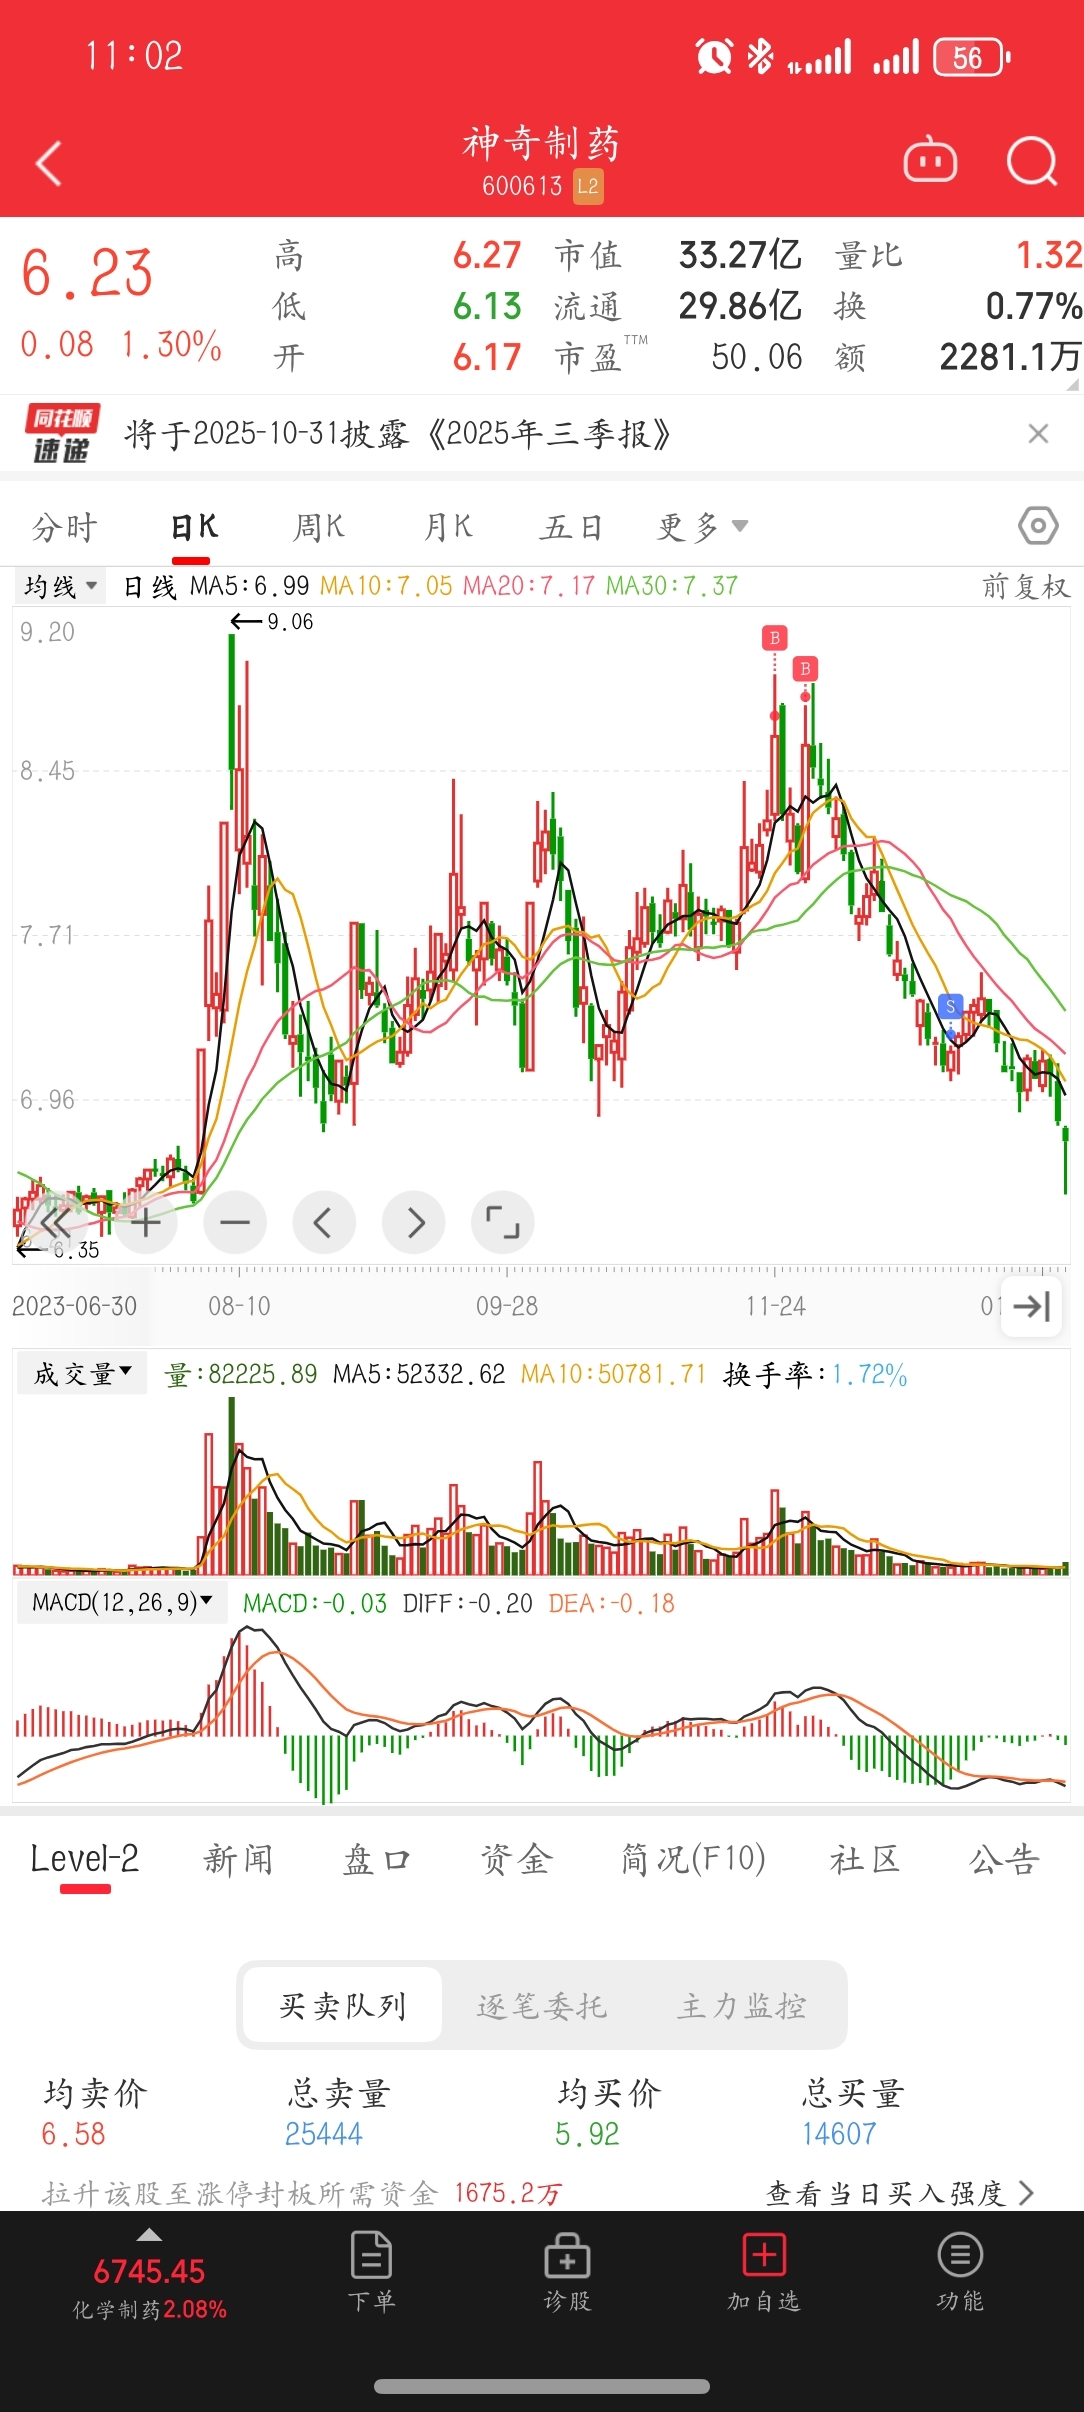Tap the 2025年三季报 disclosure notice text

(x=398, y=434)
